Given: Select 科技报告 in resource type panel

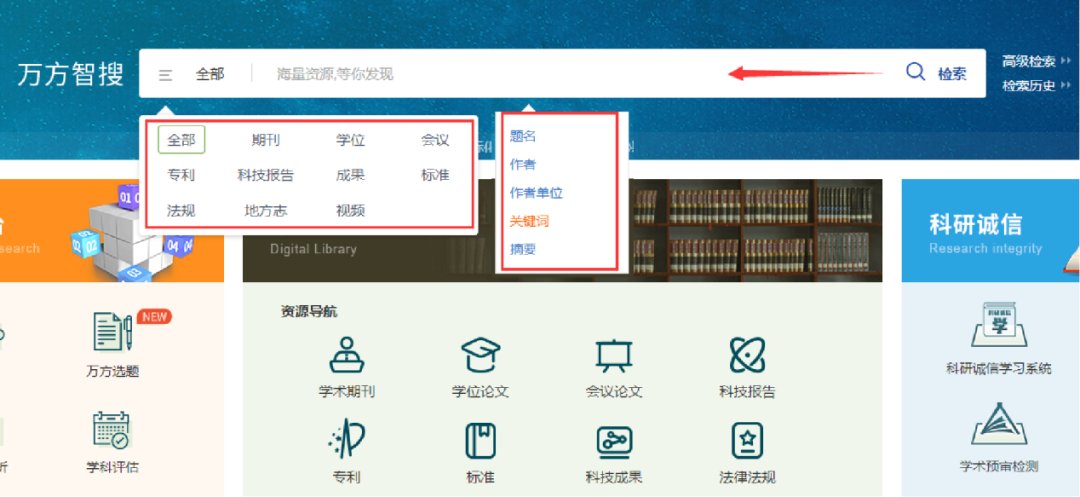Looking at the screenshot, I should point(266,176).
